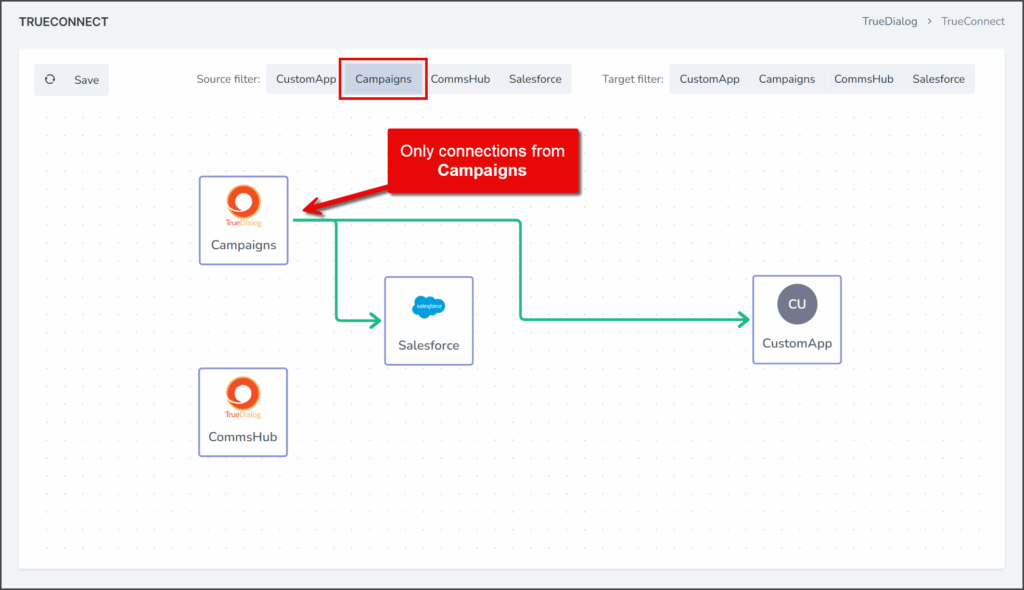Select the CommsHub node label
1024x590 pixels.
click(243, 436)
